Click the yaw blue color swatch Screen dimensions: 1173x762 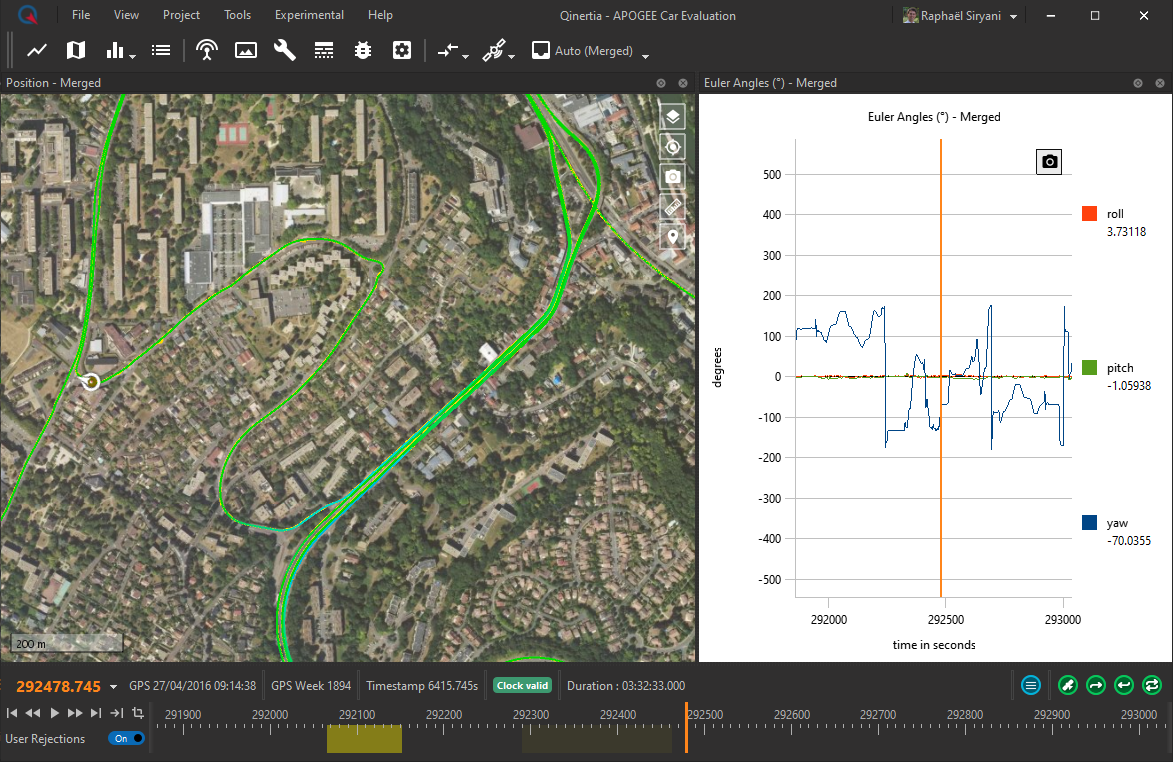click(x=1089, y=523)
